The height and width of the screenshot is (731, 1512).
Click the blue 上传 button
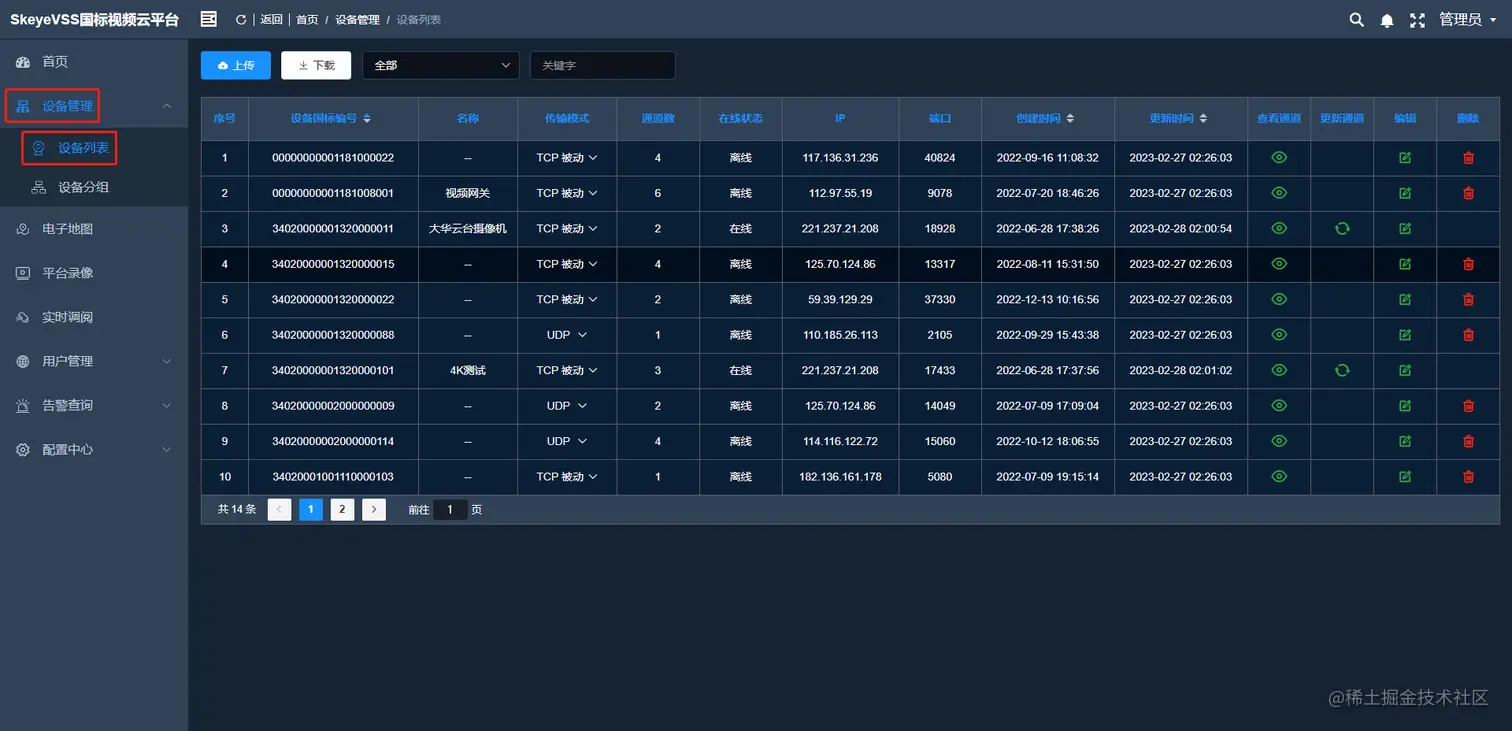(236, 65)
